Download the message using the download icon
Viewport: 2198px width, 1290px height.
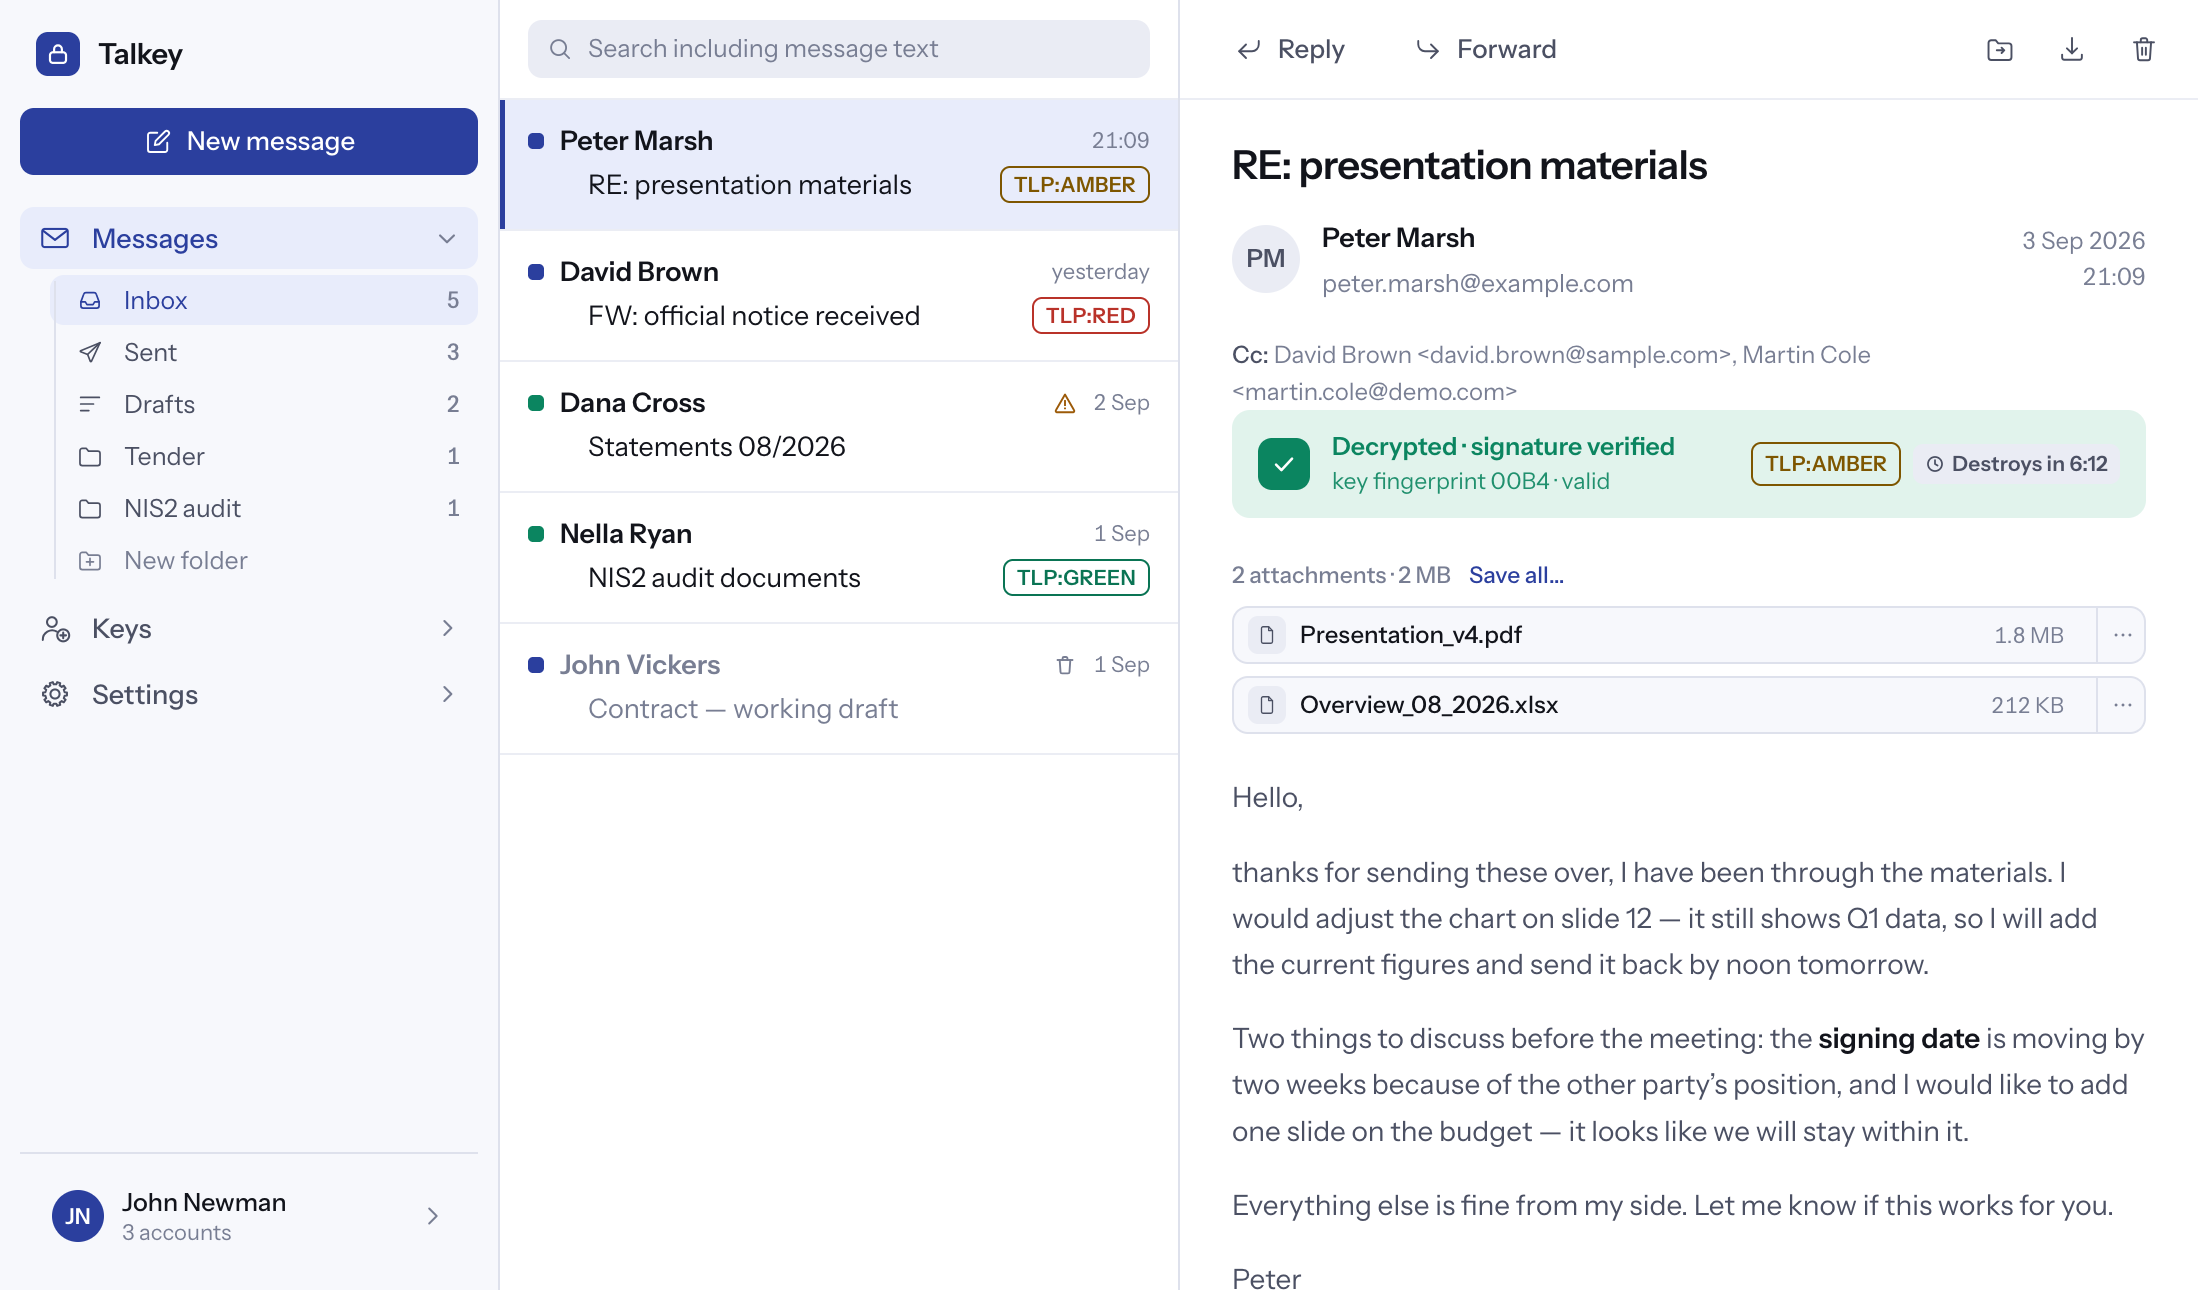2072,50
